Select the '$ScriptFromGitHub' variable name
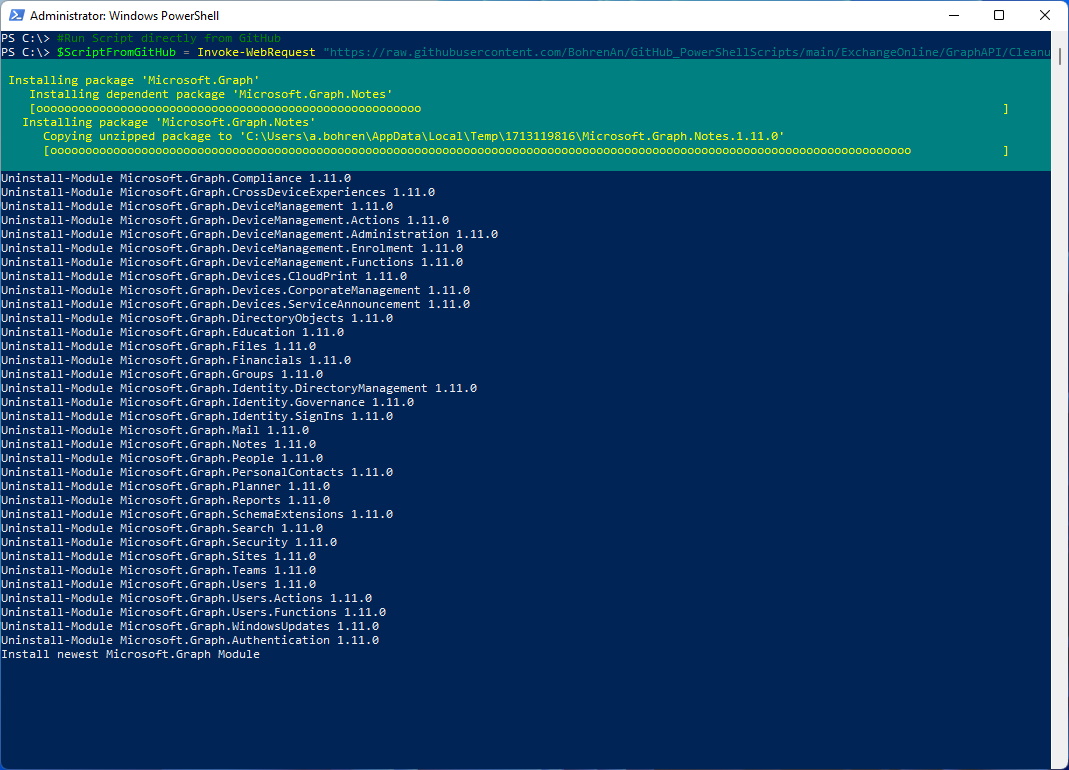Image resolution: width=1069 pixels, height=770 pixels. (116, 53)
